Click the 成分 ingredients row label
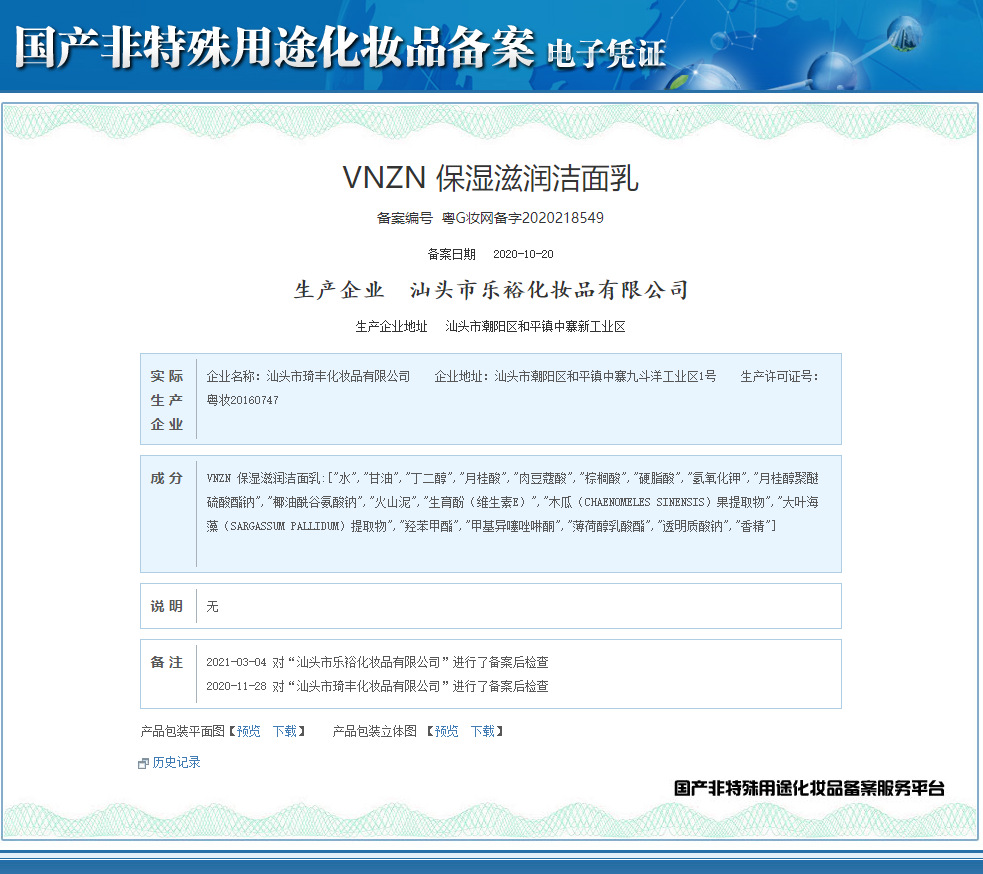This screenshot has width=983, height=874. [167, 478]
